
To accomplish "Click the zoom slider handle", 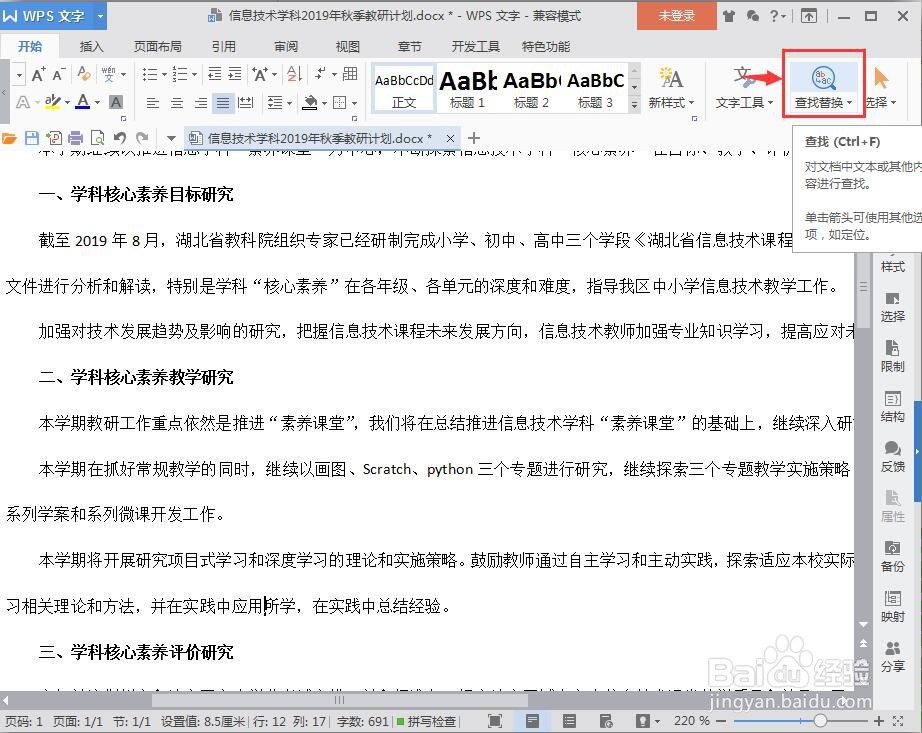I will (x=820, y=721).
